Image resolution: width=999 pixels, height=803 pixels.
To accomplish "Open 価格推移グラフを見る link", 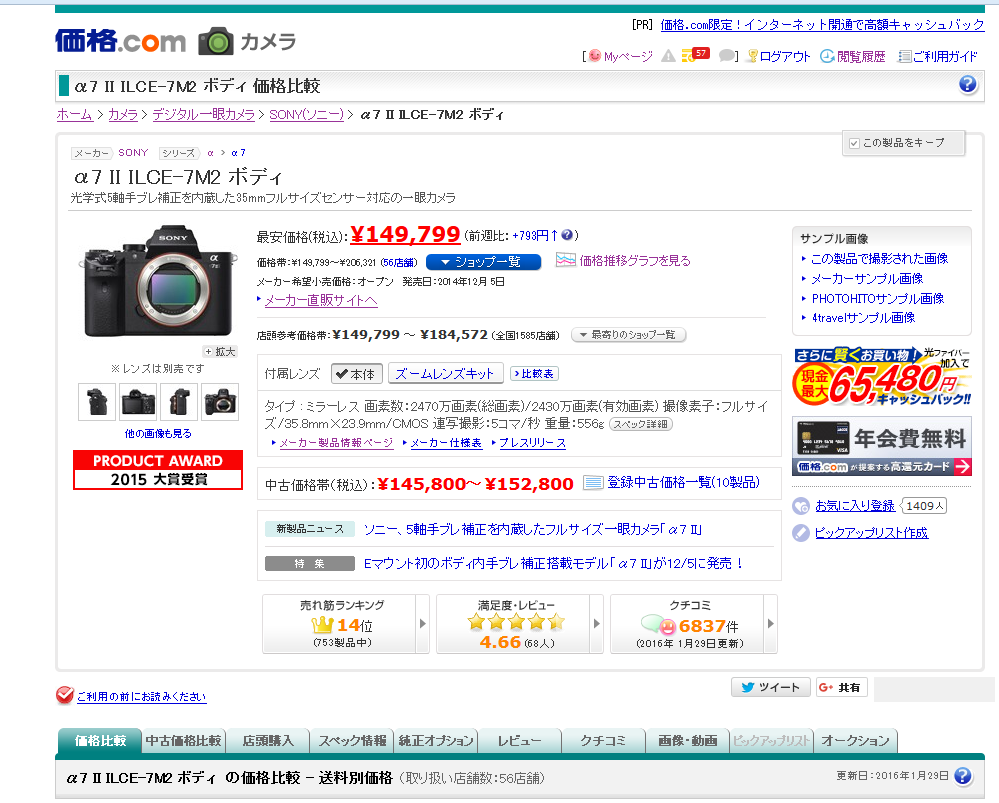I will point(635,261).
